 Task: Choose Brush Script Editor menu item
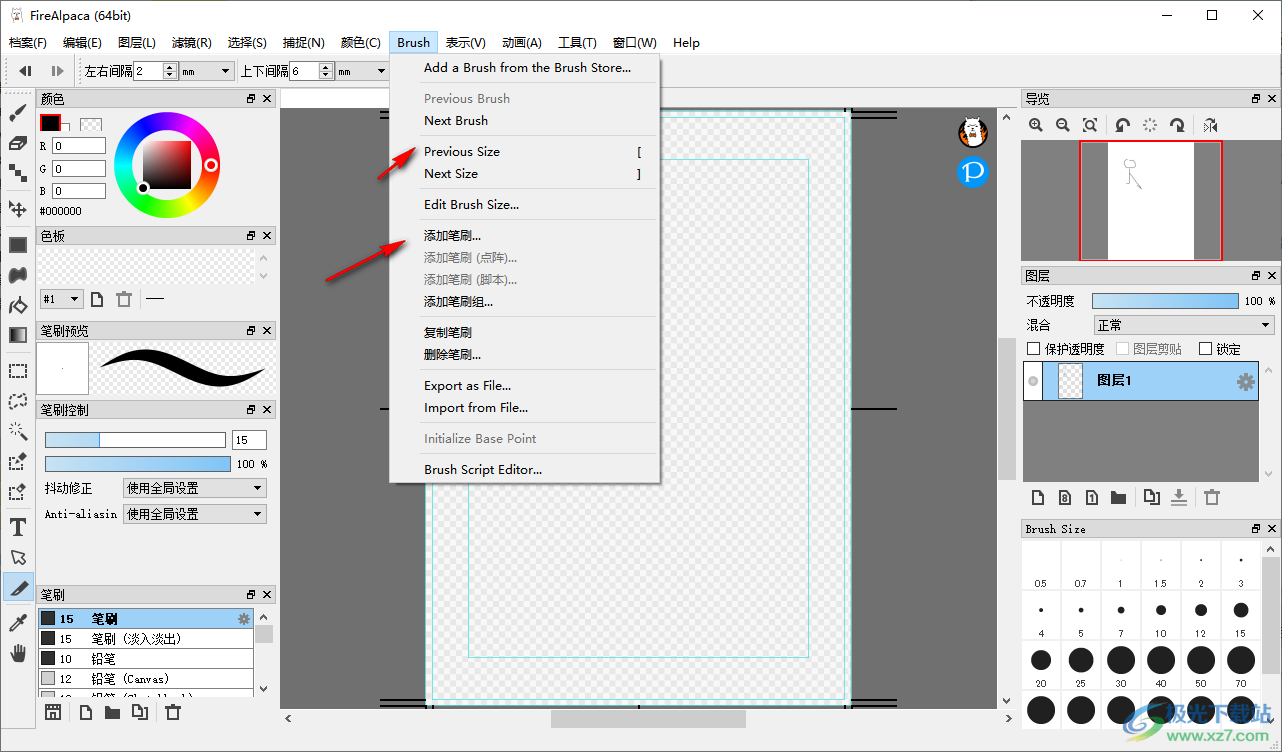coord(483,470)
